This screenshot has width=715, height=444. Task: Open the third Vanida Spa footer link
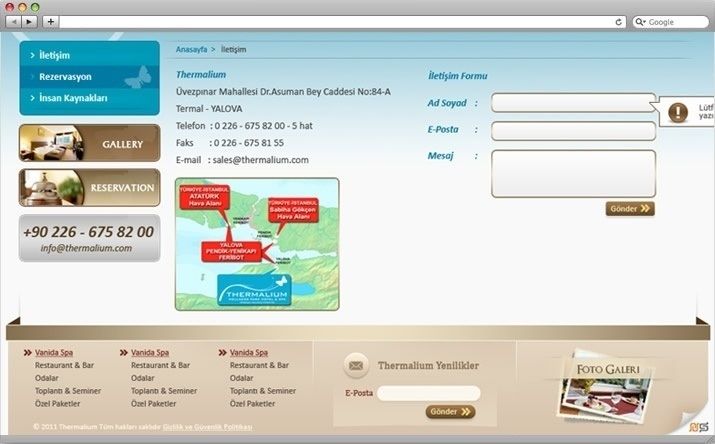click(x=249, y=352)
